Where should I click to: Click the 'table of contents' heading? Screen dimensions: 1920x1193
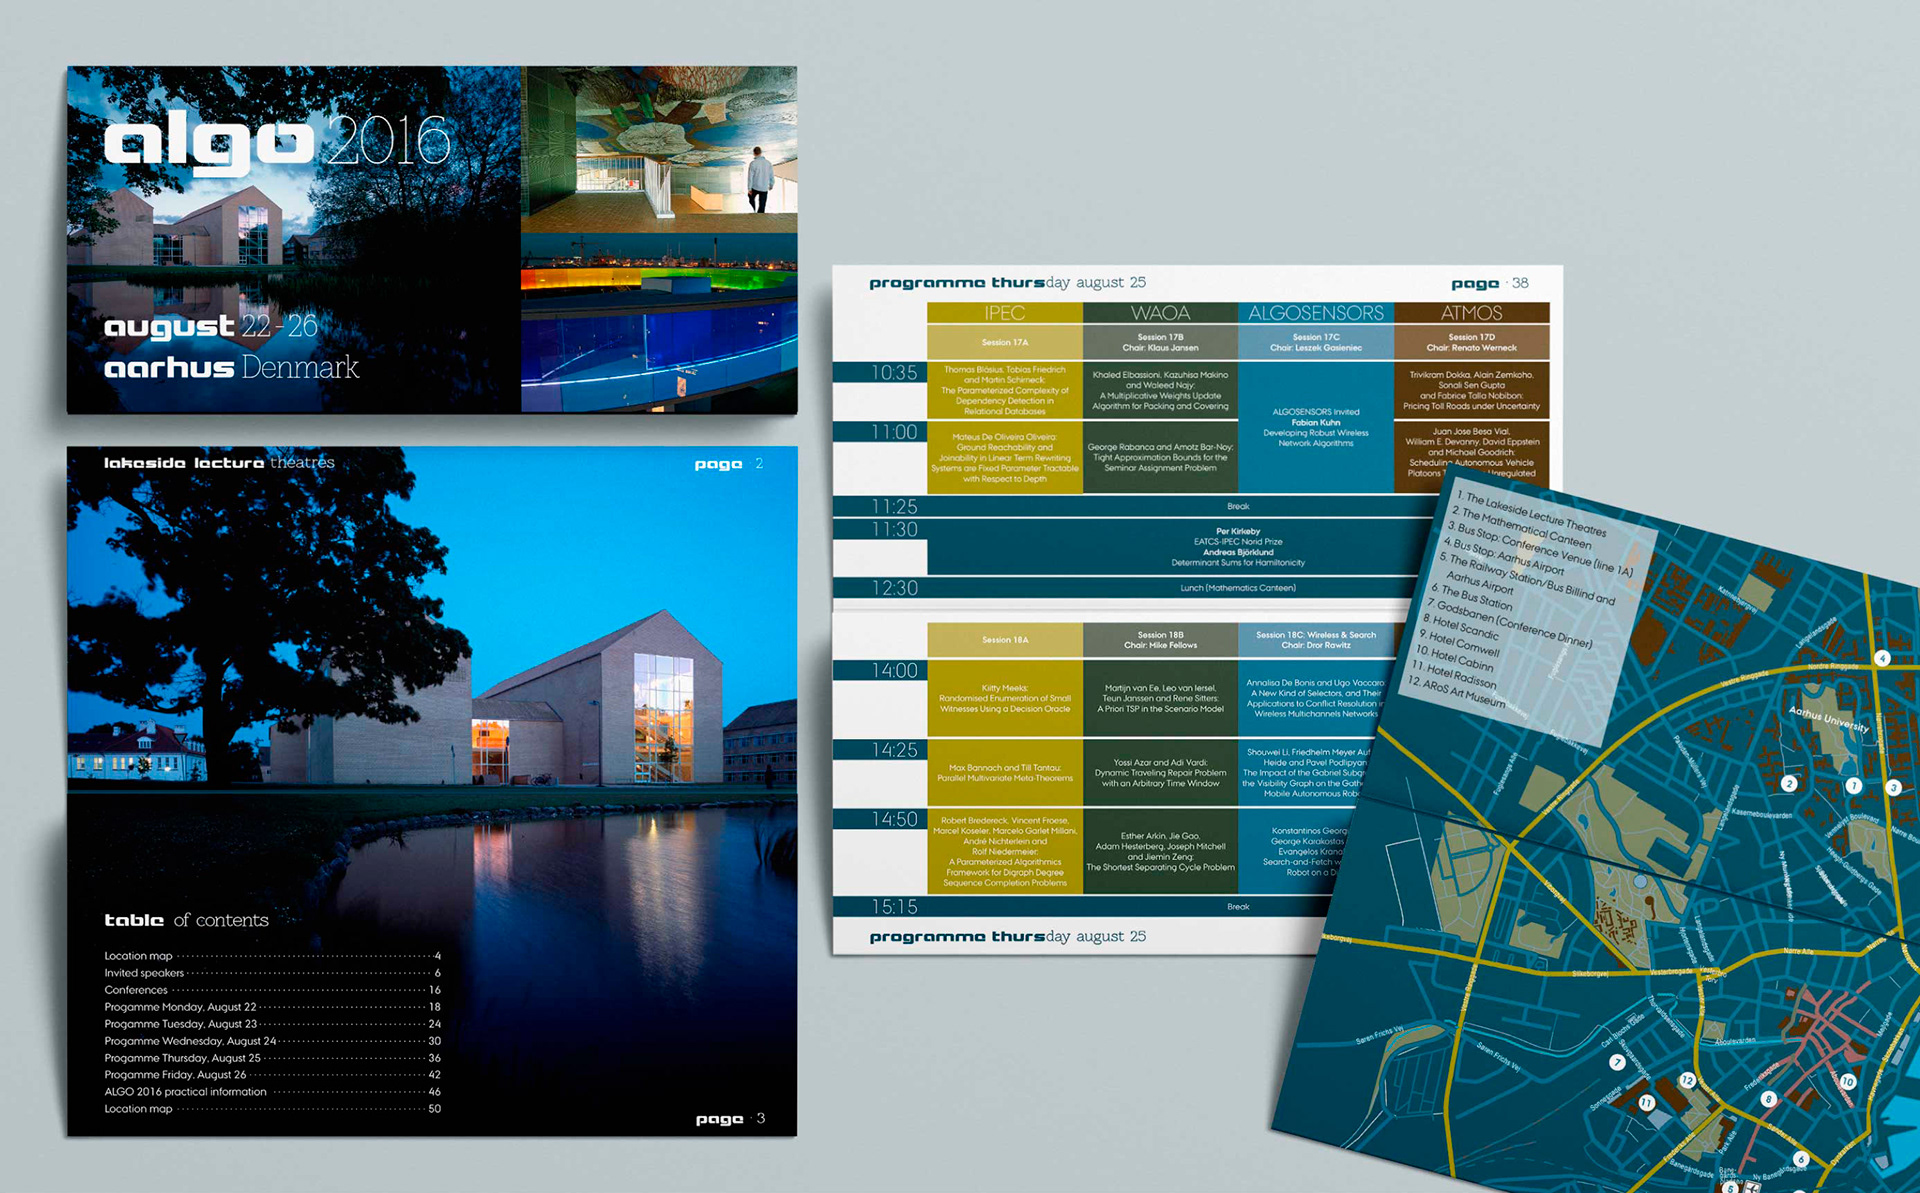point(187,920)
